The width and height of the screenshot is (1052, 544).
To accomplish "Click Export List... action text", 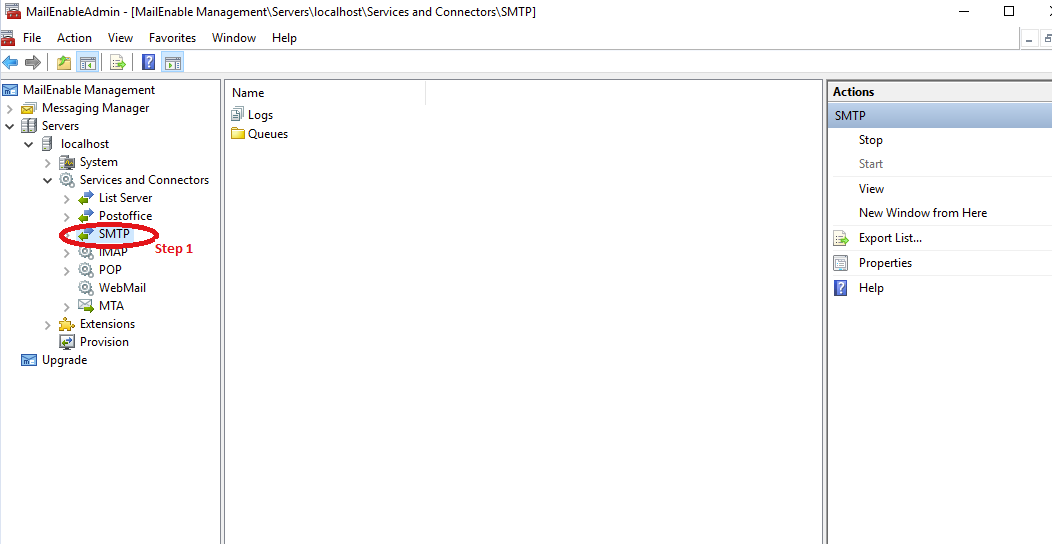I will 890,238.
